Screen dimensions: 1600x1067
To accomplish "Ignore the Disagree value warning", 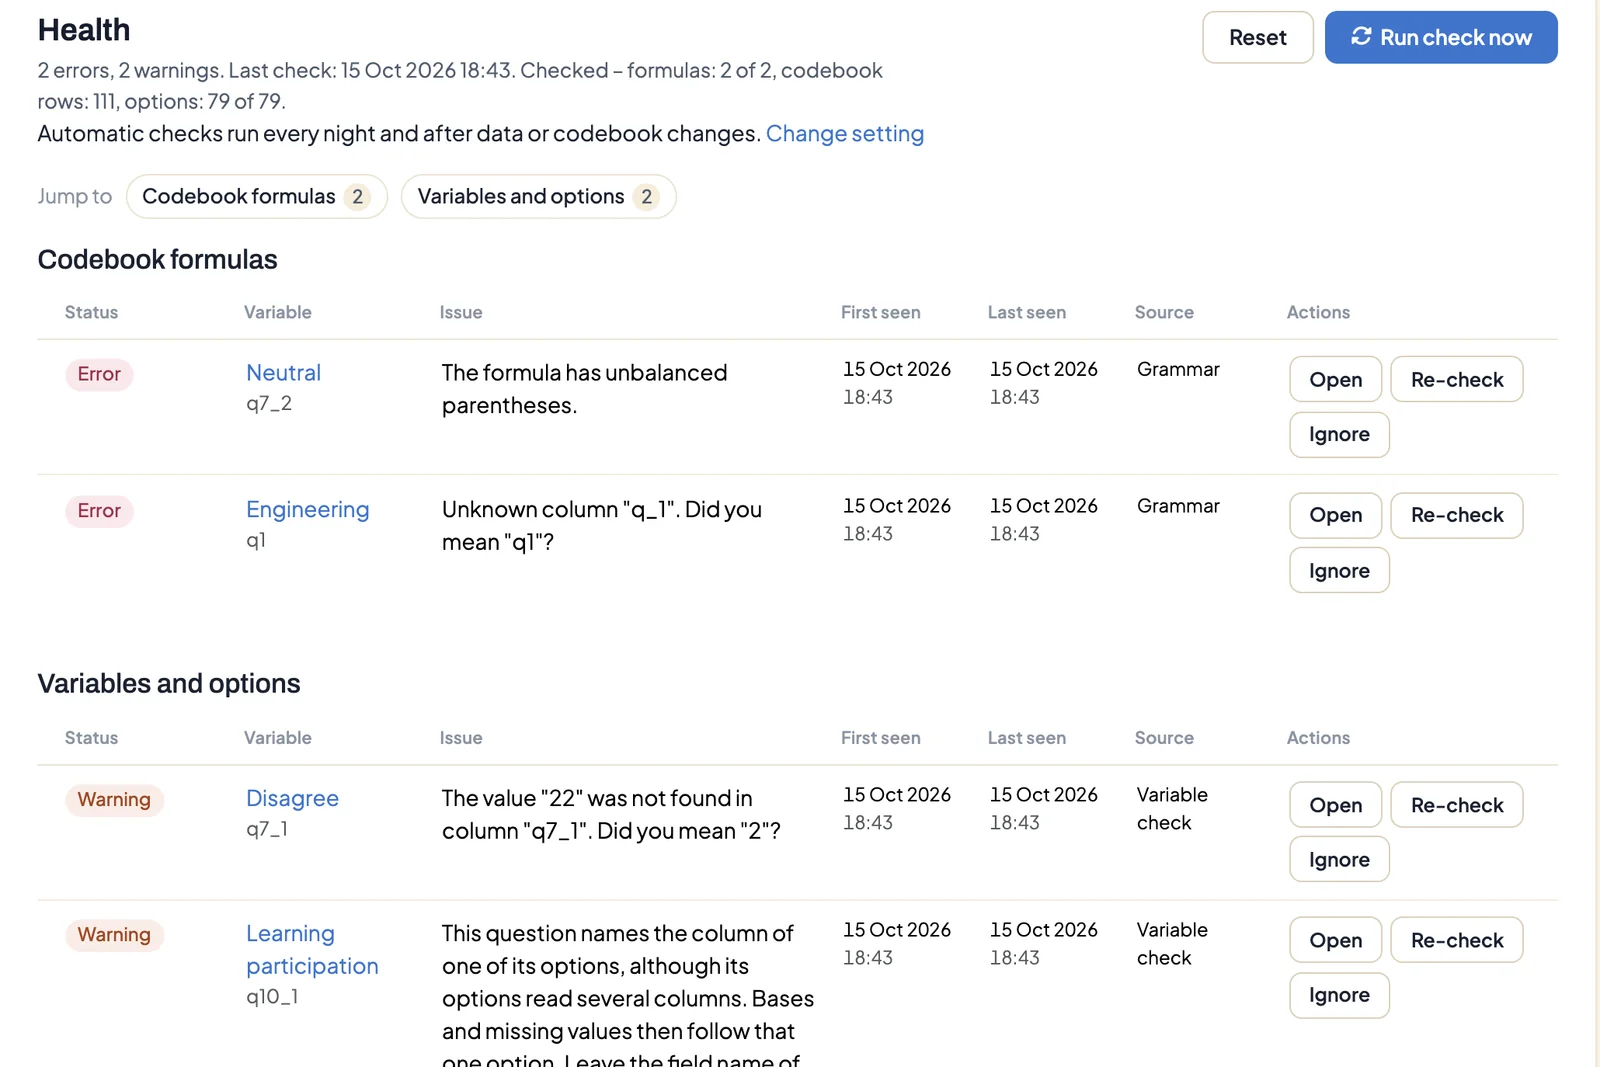I will (1339, 860).
